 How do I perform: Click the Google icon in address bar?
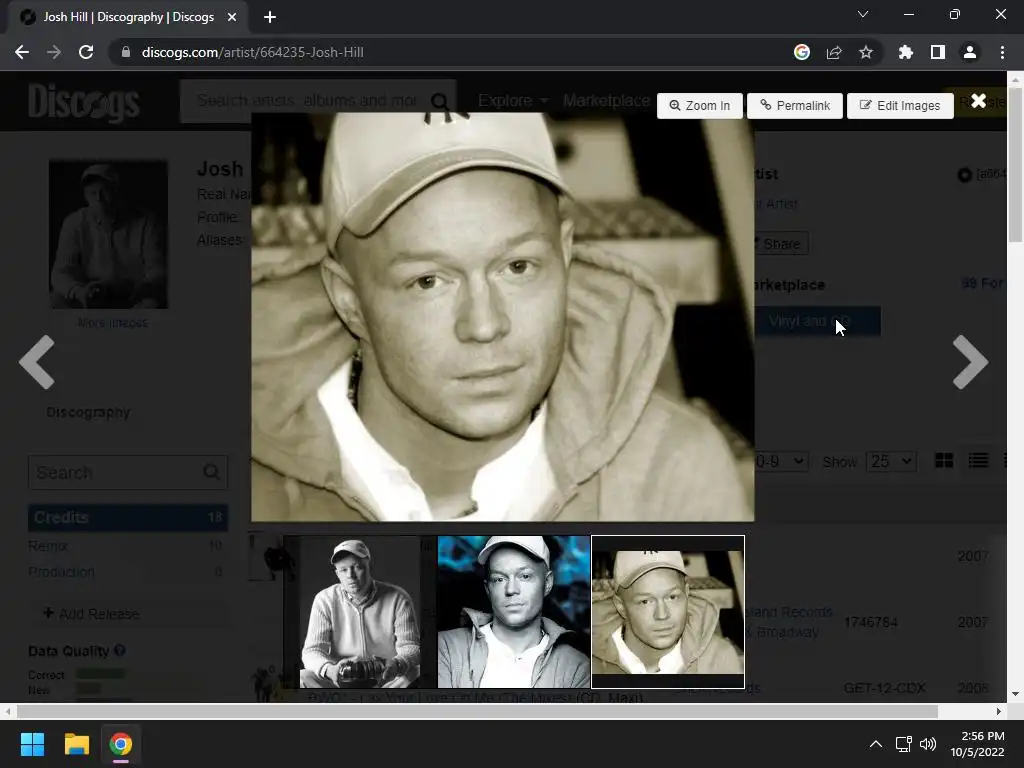tap(802, 52)
